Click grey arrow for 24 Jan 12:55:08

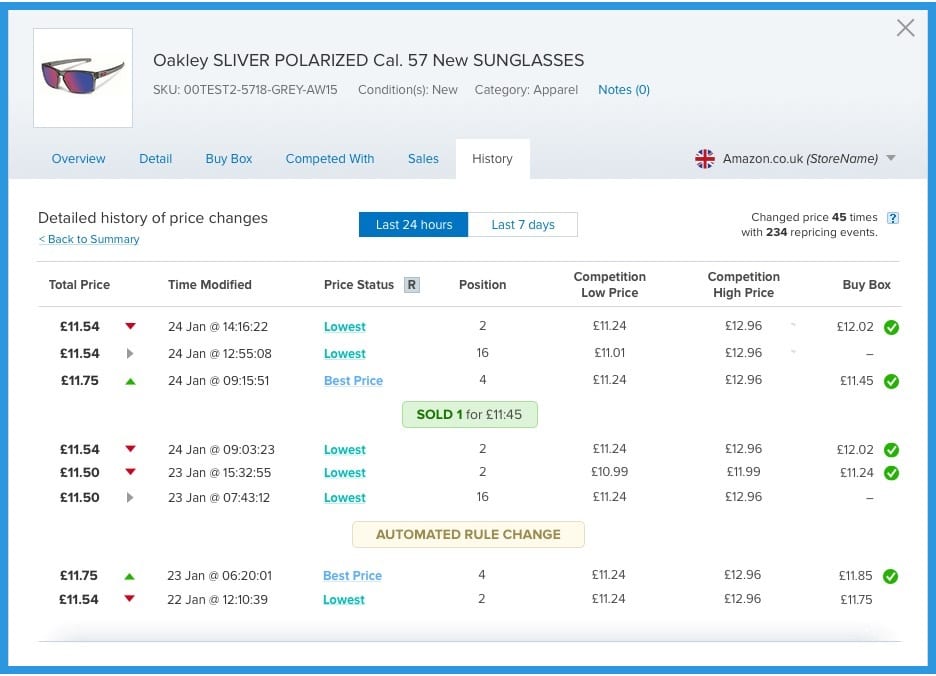(130, 353)
